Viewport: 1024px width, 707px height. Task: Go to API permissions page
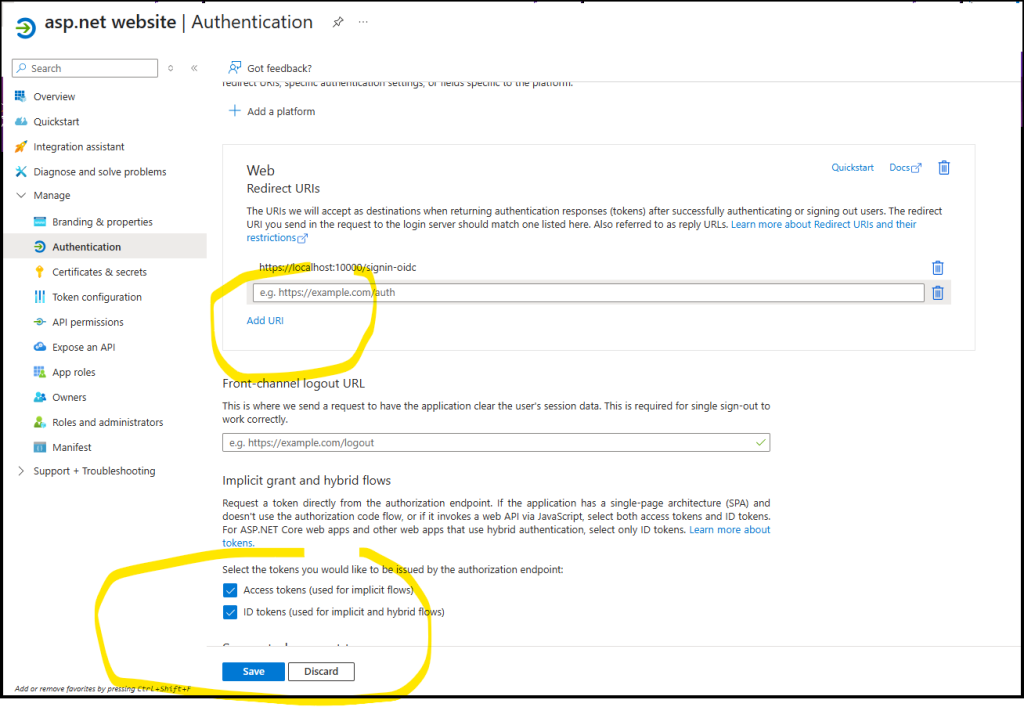(87, 322)
